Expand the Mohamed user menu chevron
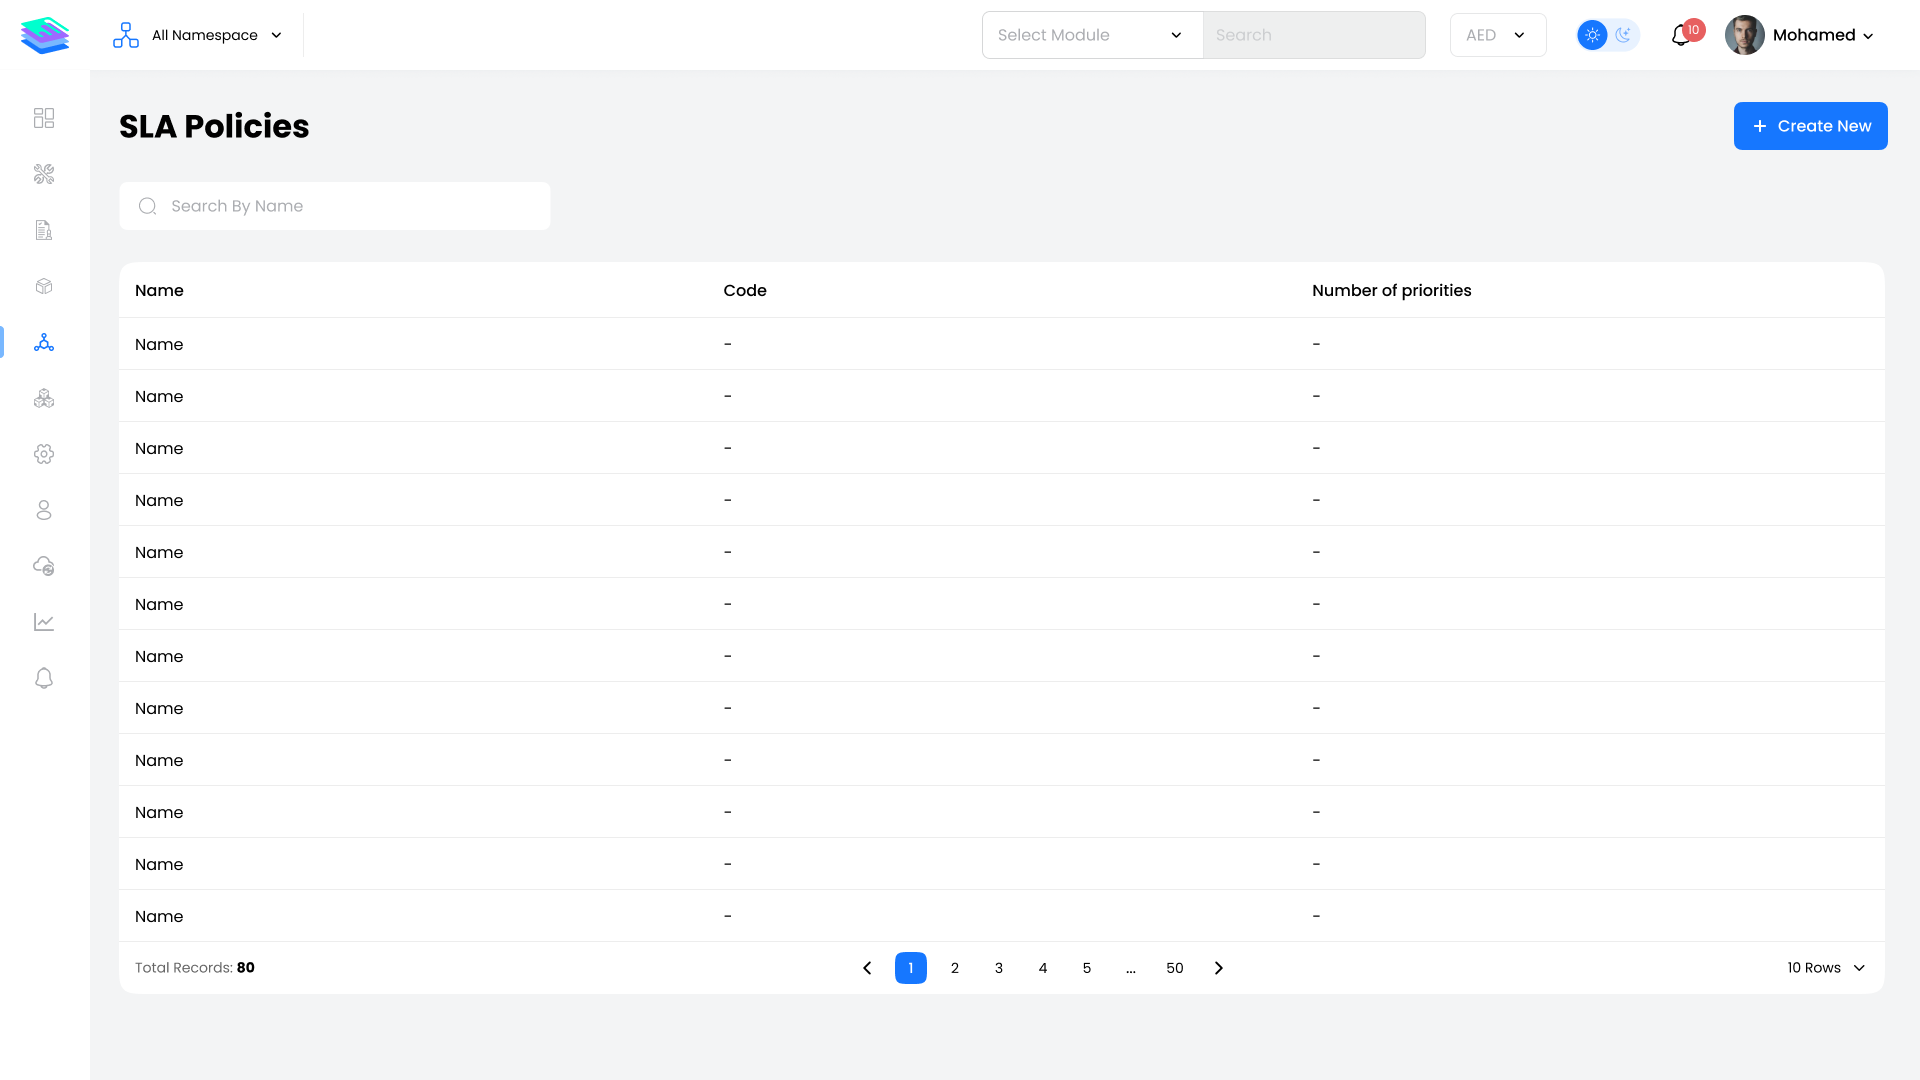Screen dimensions: 1920x1080 (x=1868, y=36)
